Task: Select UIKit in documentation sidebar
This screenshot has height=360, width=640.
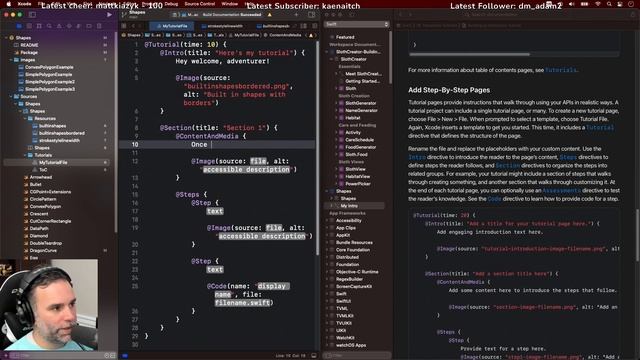Action: point(341,331)
